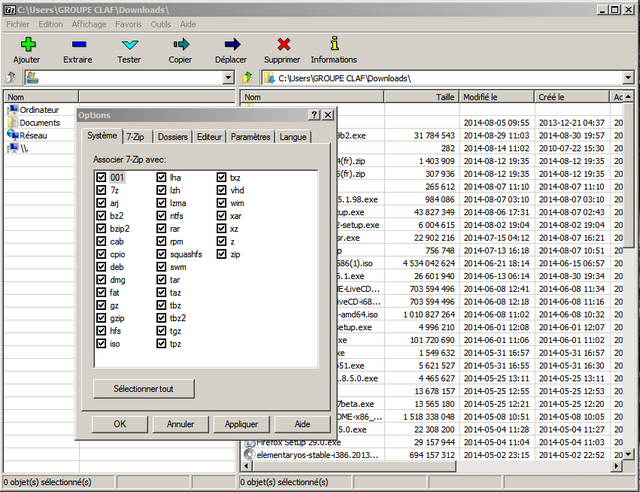Screen dimensions: 640x492
Task: Select Ordinateur in the left panel
Action: tap(40, 109)
